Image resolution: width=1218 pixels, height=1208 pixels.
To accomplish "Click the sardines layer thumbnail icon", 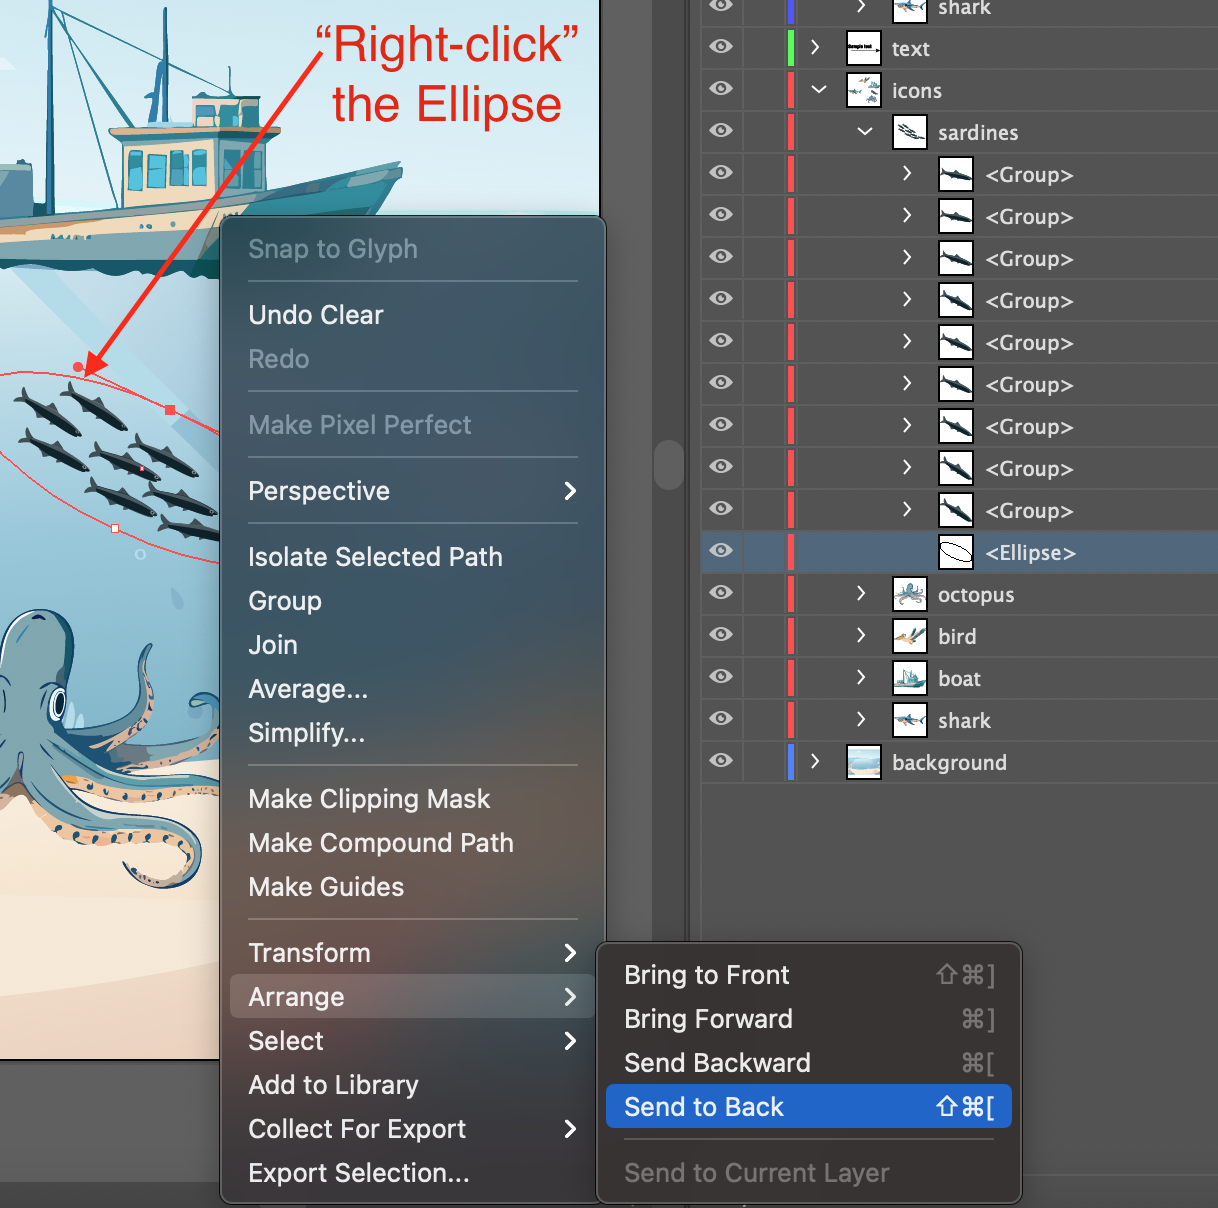I will tap(910, 131).
